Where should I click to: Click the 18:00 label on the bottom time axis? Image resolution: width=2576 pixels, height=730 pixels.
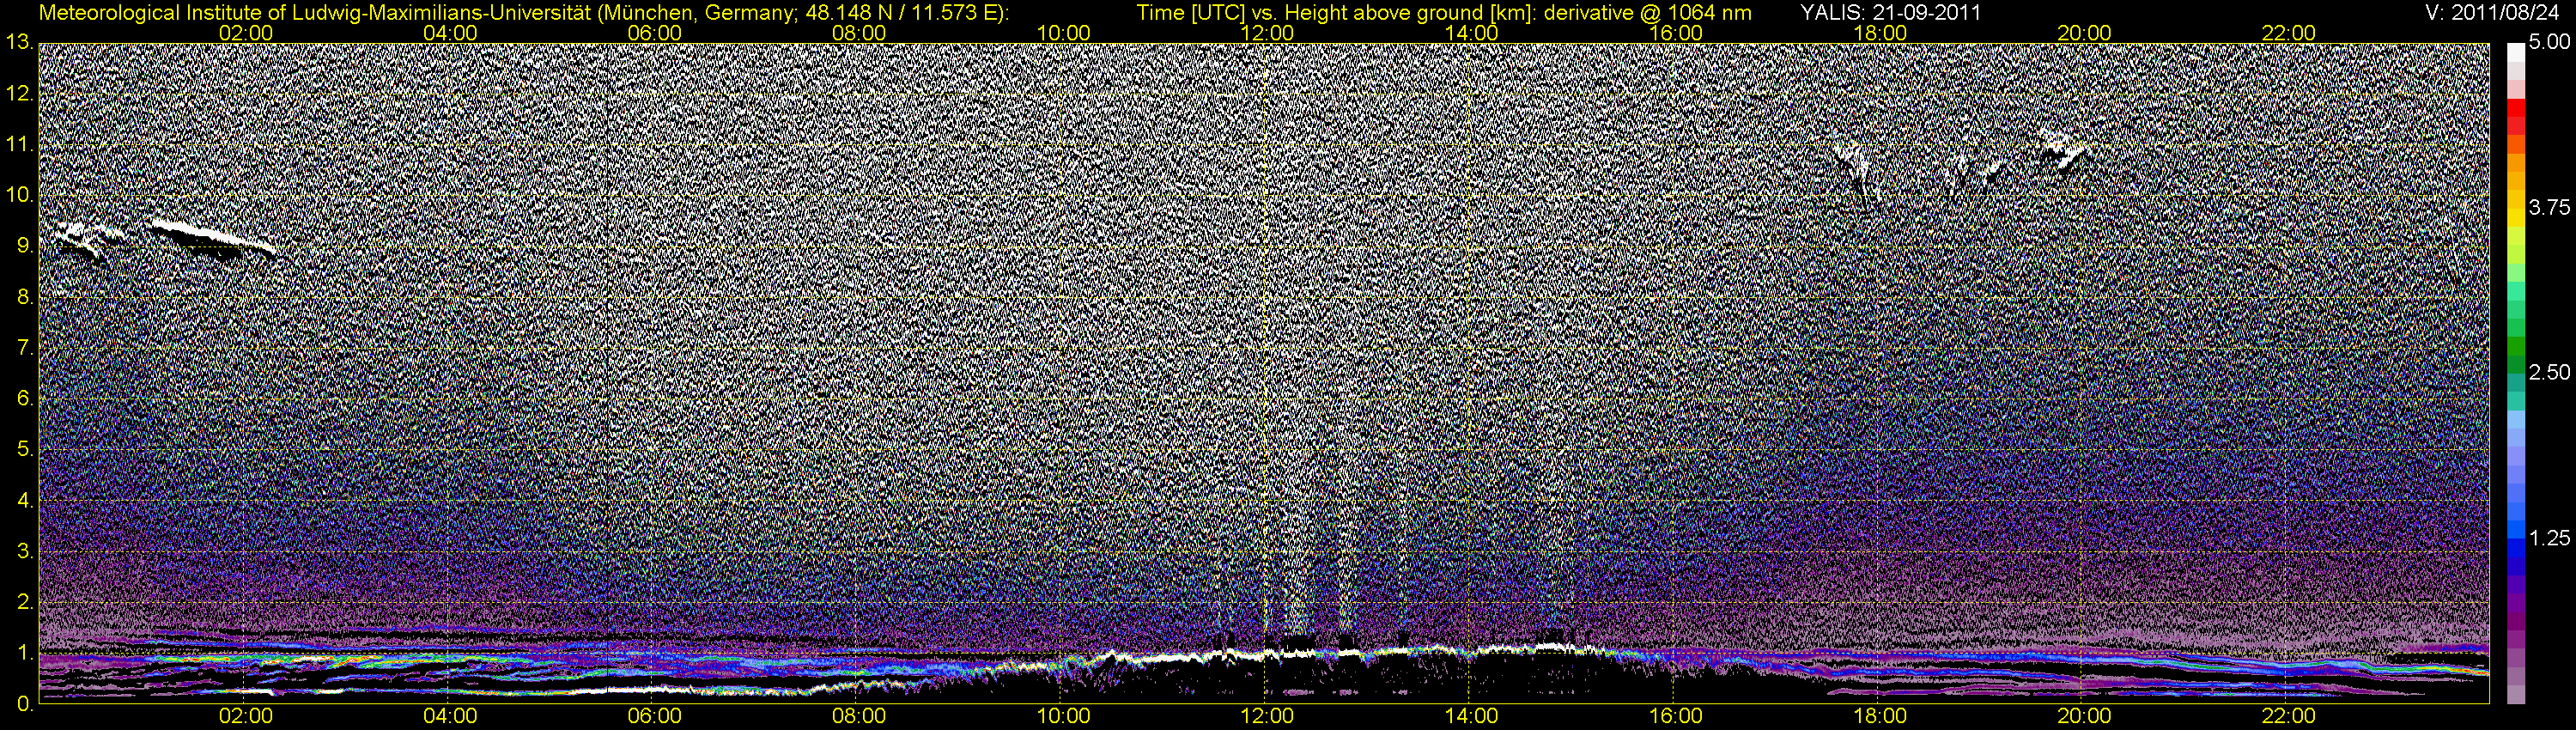pyautogui.click(x=1880, y=716)
